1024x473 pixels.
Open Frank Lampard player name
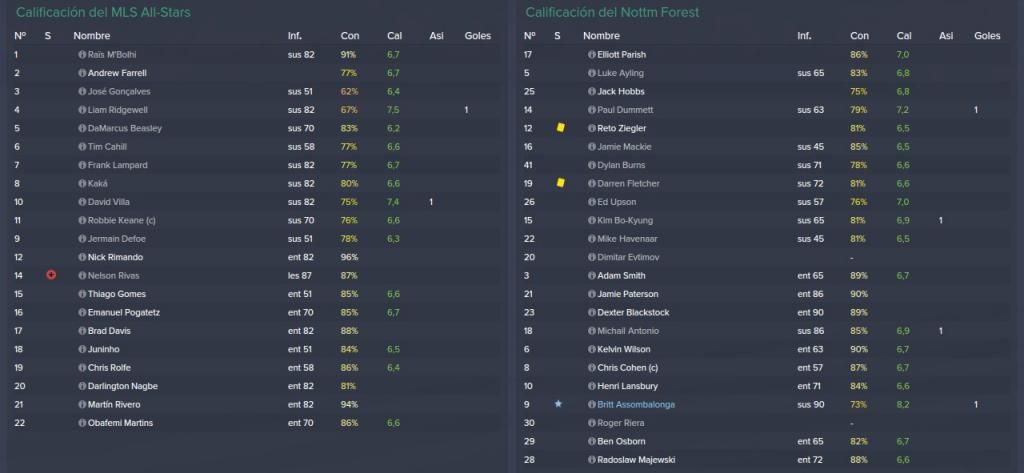tap(118, 165)
